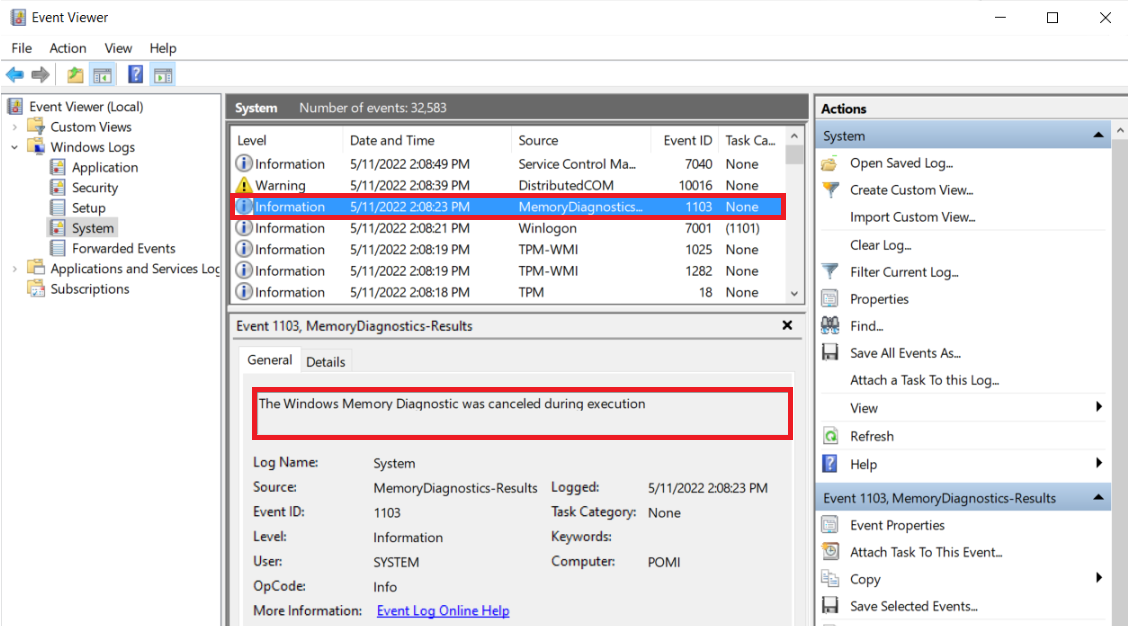Viewport: 1128px width, 626px height.
Task: Click the Attach Task To This Event icon
Action: 830,552
